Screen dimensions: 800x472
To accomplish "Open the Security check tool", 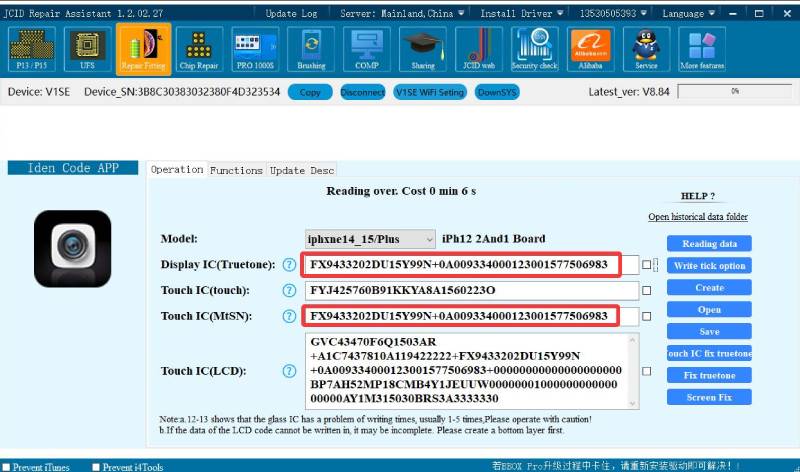I will [535, 49].
